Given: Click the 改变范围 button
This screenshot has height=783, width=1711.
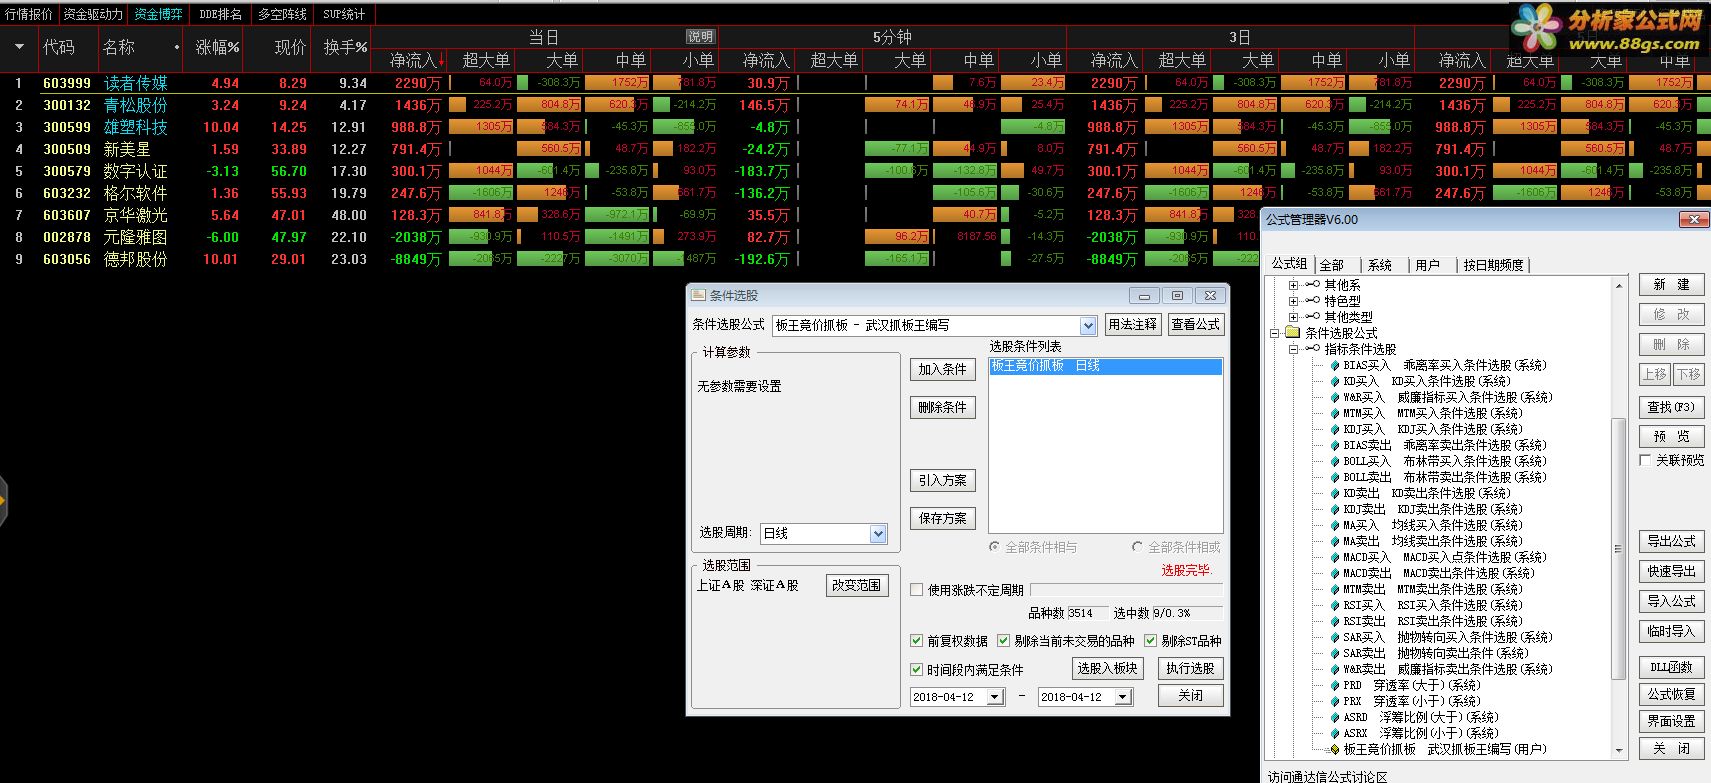Looking at the screenshot, I should (856, 585).
